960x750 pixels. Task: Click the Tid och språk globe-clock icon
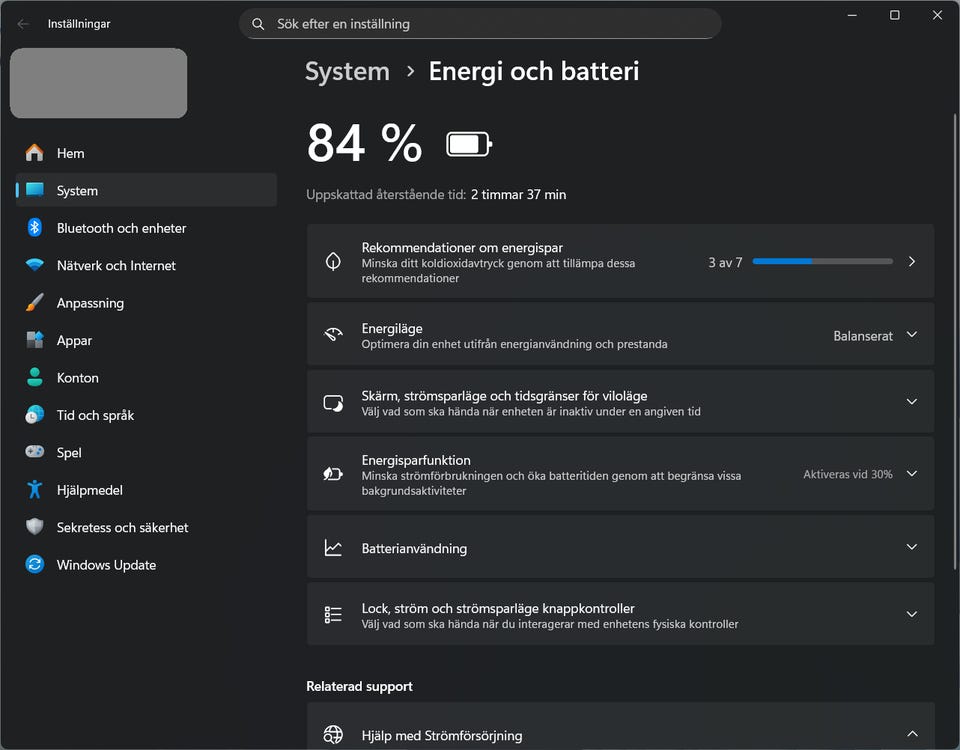(34, 414)
